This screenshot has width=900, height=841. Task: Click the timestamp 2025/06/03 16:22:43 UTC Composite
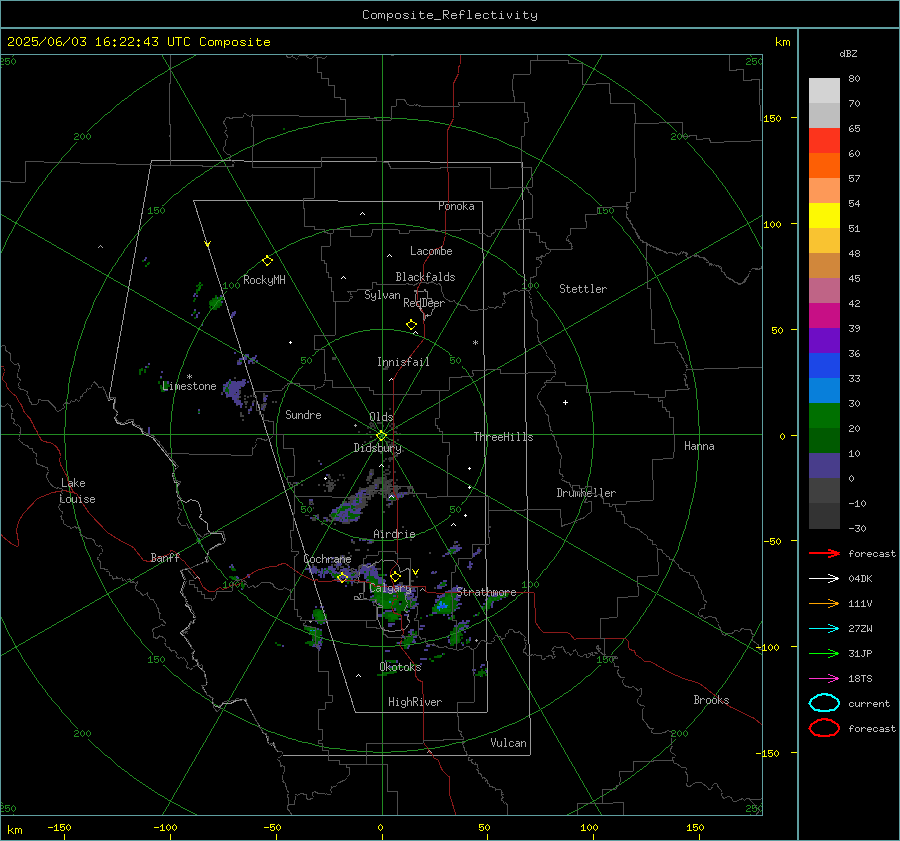[x=138, y=42]
